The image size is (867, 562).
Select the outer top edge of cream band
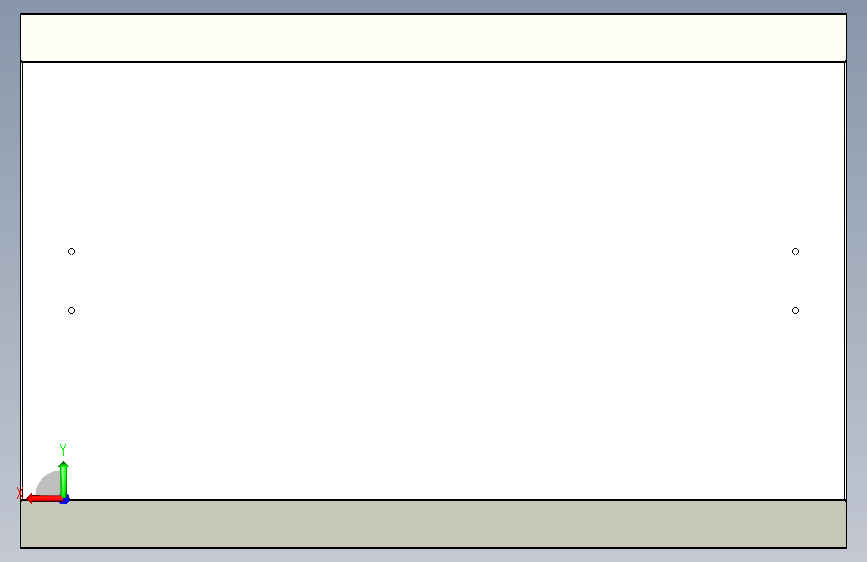[434, 14]
